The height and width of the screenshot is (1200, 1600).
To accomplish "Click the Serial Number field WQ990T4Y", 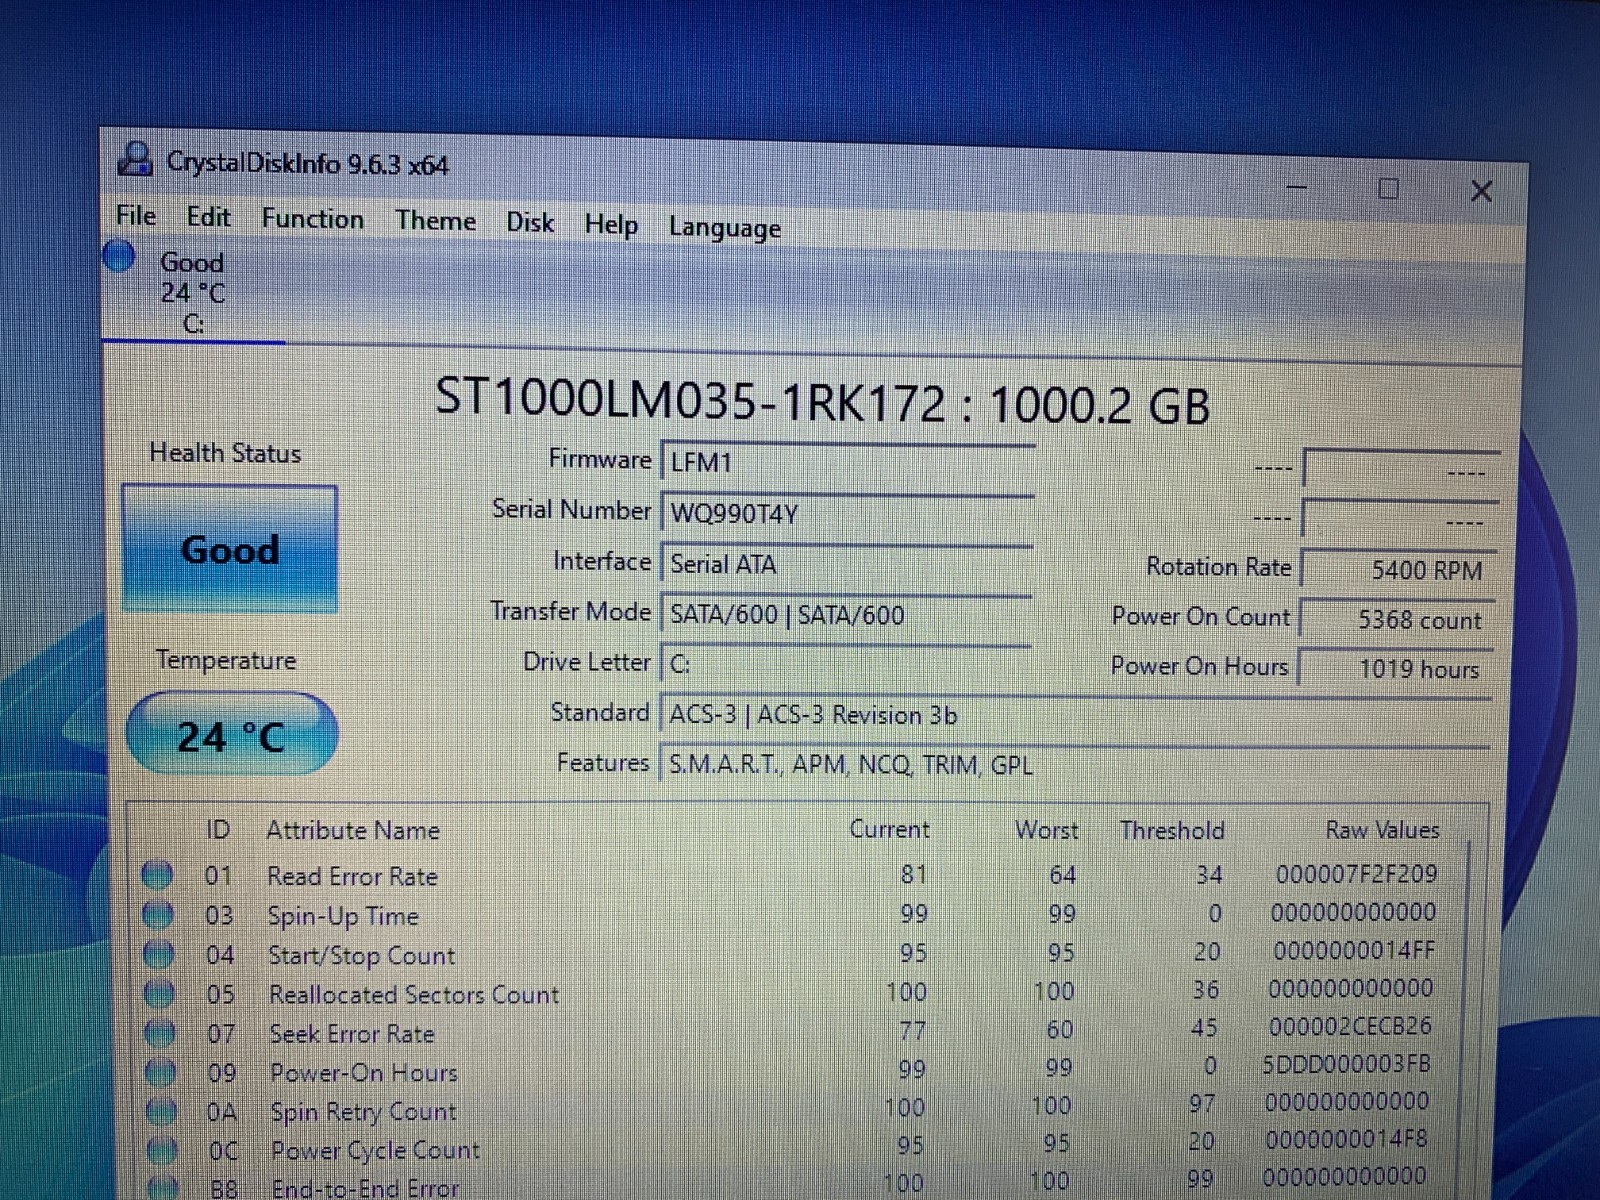I will point(847,513).
